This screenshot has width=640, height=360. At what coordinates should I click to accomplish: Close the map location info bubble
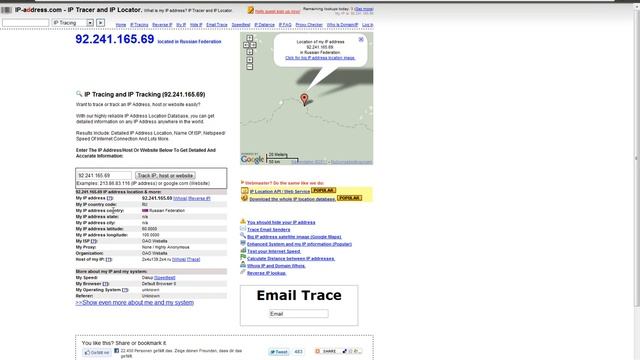tap(361, 39)
